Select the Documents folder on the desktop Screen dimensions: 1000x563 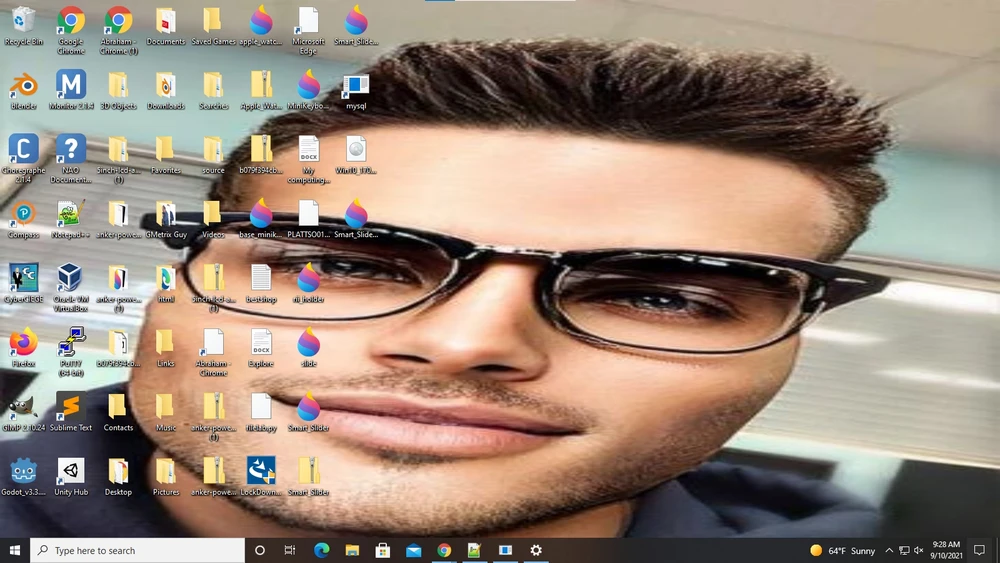(x=165, y=27)
